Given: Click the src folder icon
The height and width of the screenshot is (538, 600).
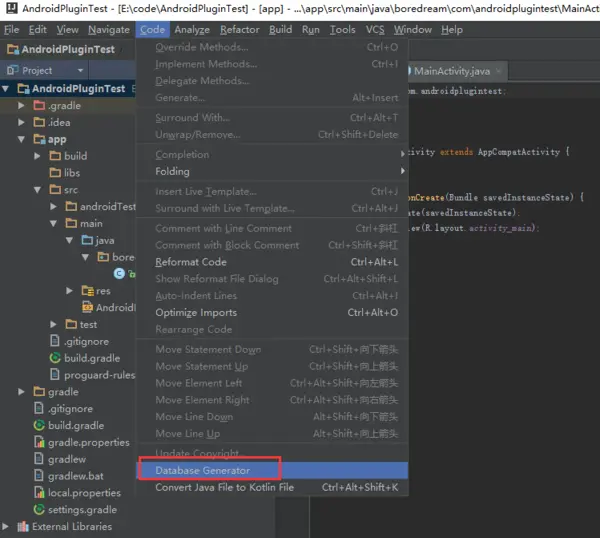Looking at the screenshot, I should (55, 189).
